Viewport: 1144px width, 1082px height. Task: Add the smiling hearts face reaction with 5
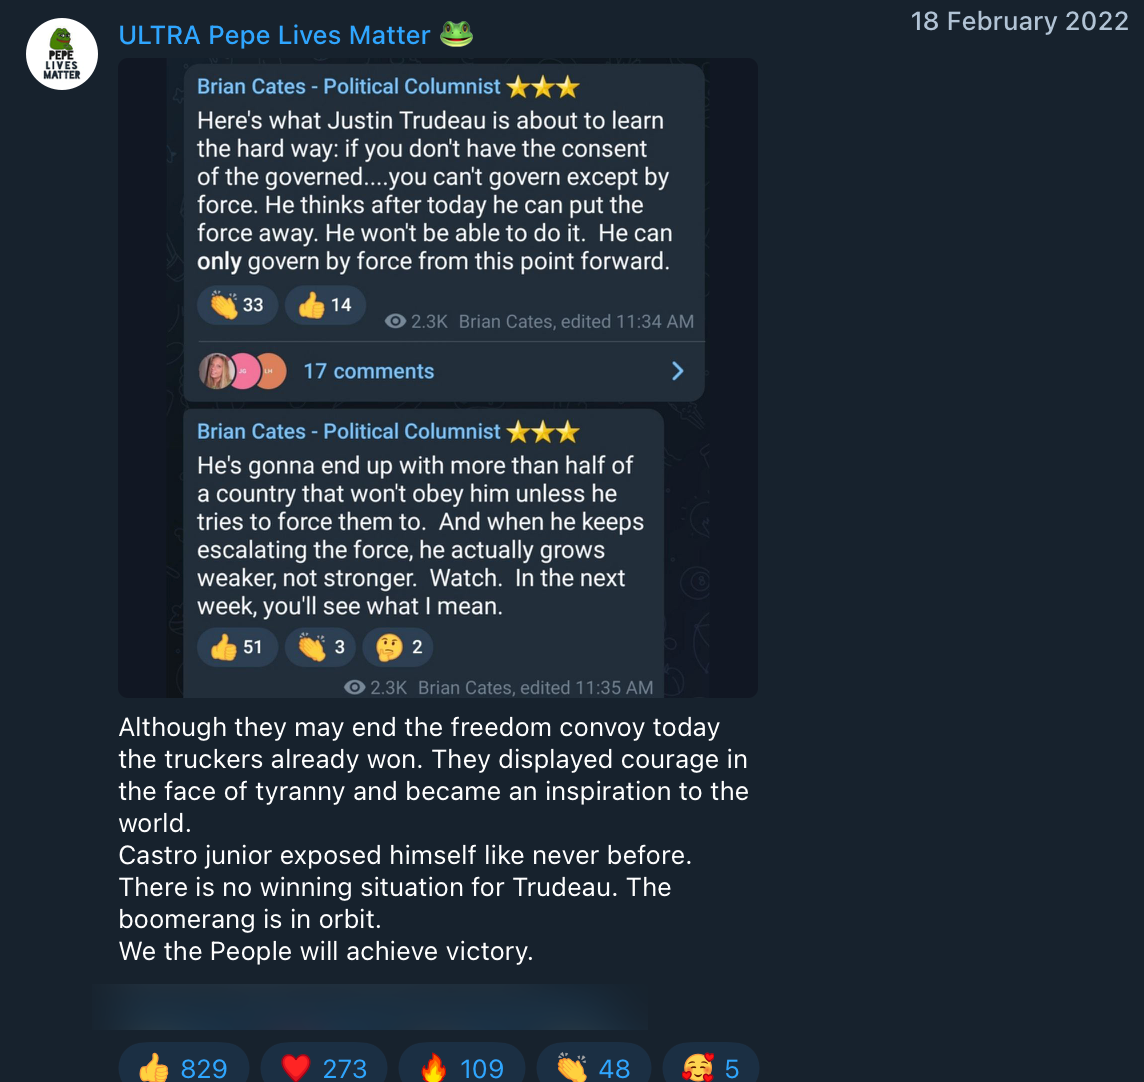[710, 1068]
